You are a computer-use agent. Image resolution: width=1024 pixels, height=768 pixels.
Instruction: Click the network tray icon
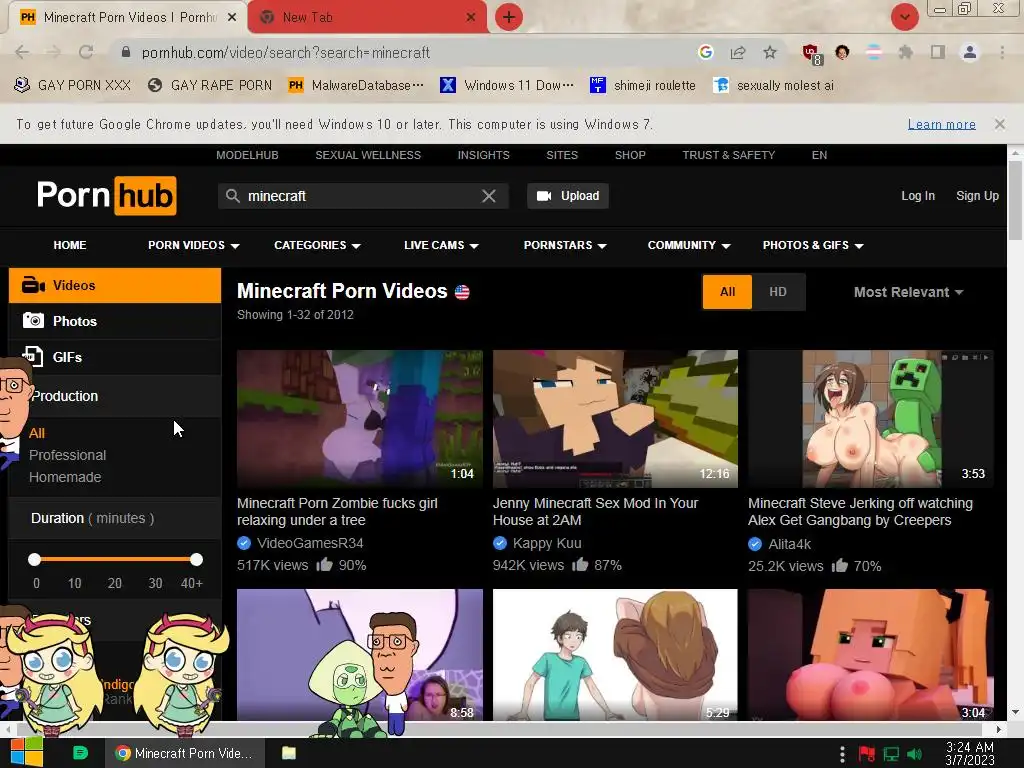click(x=891, y=754)
